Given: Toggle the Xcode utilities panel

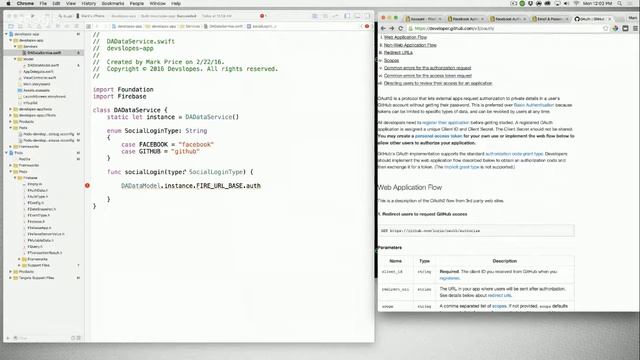Looking at the screenshot, I should point(367,16).
